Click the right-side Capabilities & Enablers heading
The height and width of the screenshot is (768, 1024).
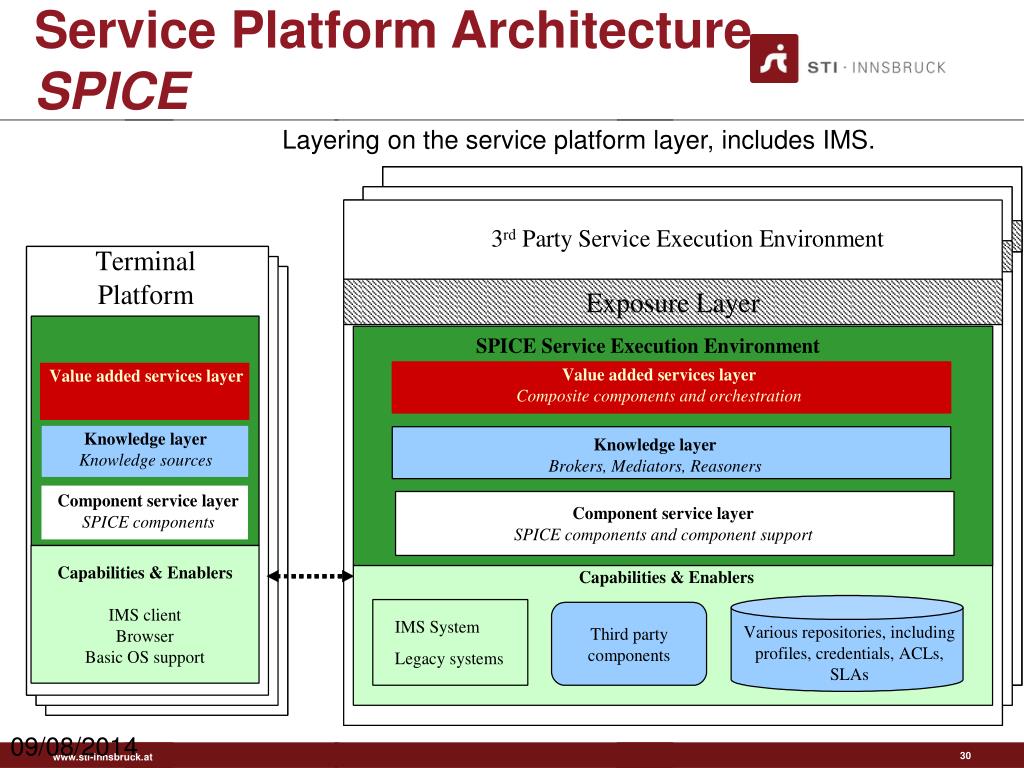[666, 577]
